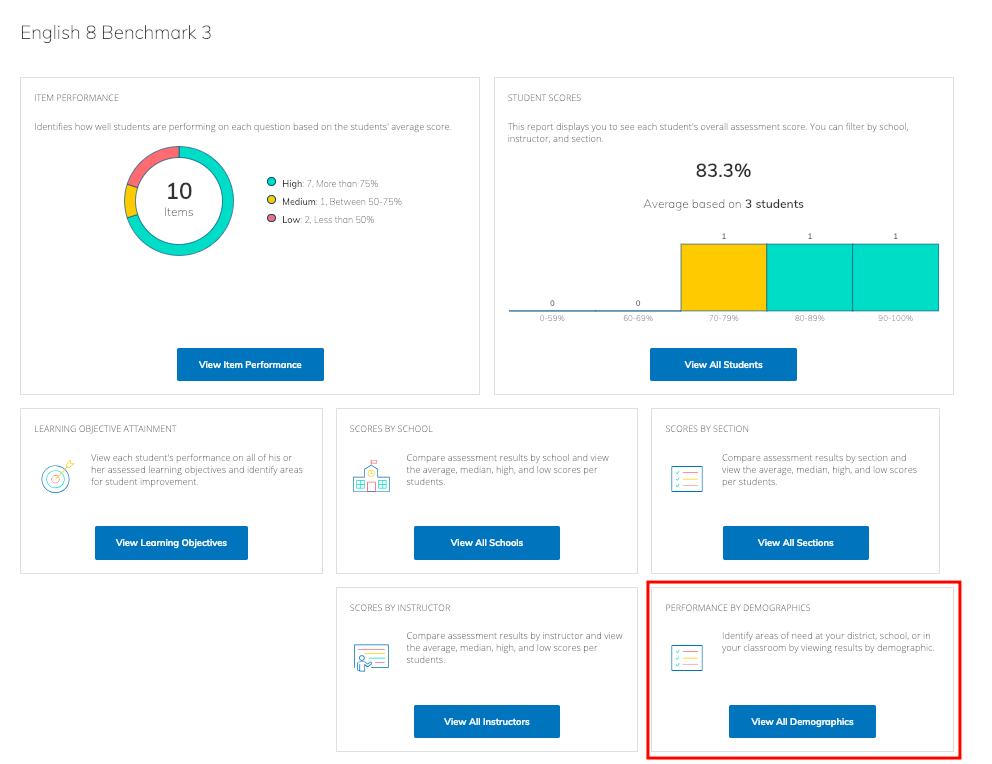The image size is (992, 764).
Task: Click the View All Sections button
Action: point(795,543)
